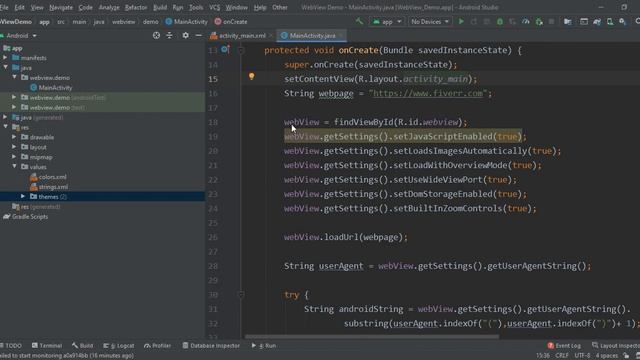Screen dimensions: 640x360
Task: Click the yellow light bulb on line 15
Action: coord(251,76)
